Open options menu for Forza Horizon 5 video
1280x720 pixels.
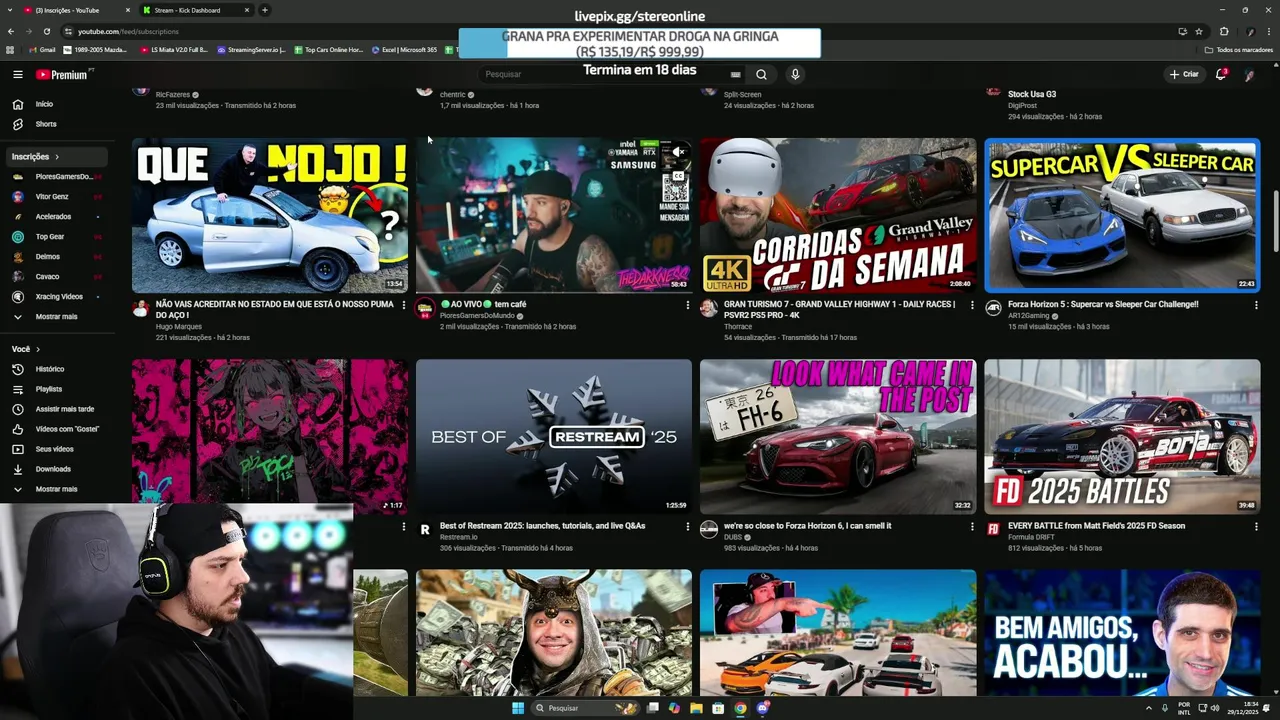point(1256,305)
